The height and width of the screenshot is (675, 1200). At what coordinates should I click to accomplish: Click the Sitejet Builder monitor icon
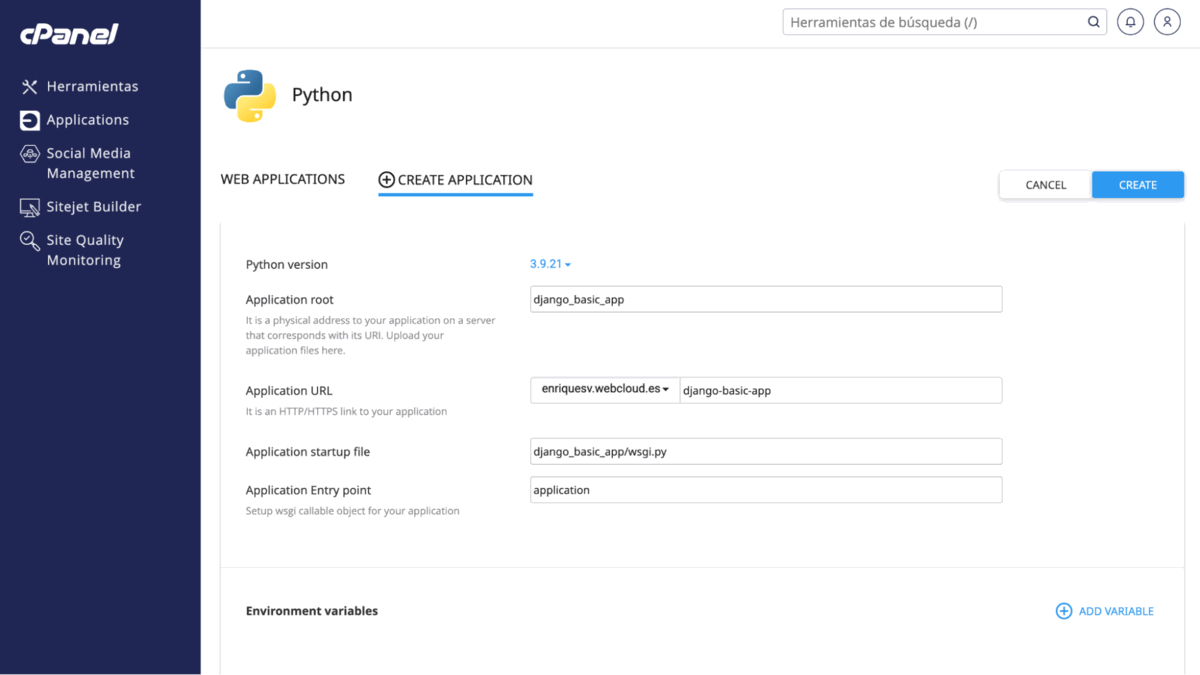29,207
